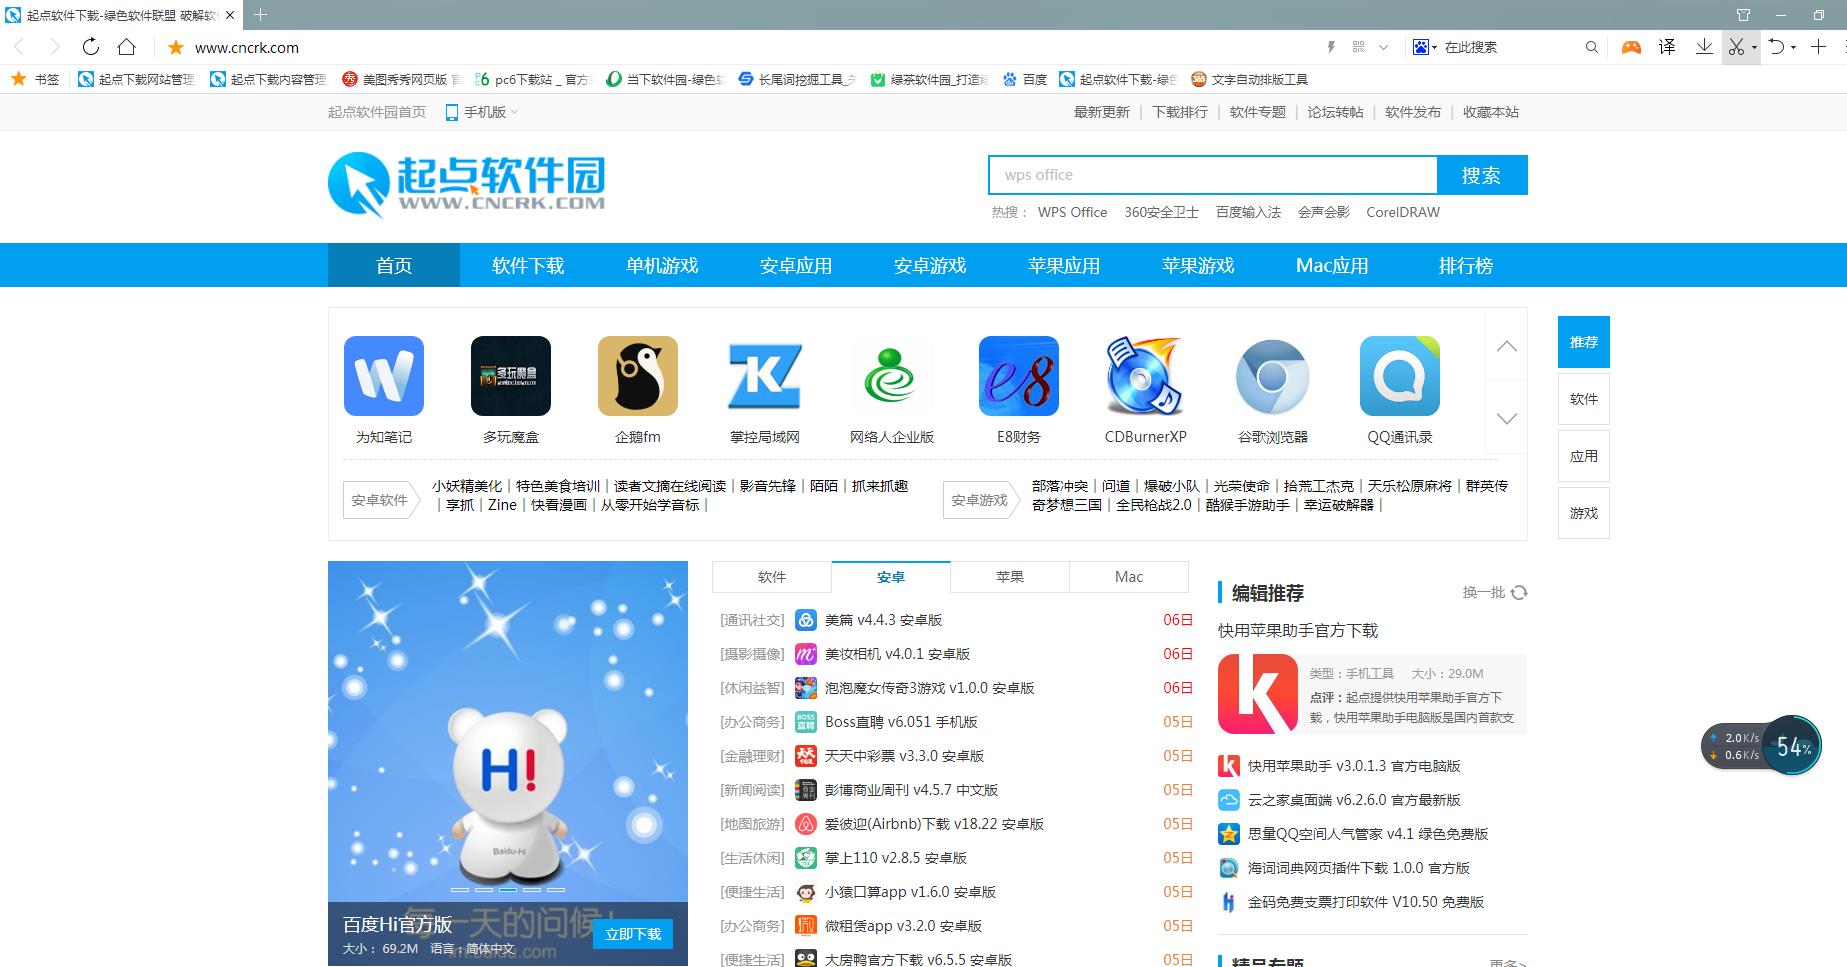1847x967 pixels.
Task: Switch to the 苹果 tab
Action: [1009, 577]
